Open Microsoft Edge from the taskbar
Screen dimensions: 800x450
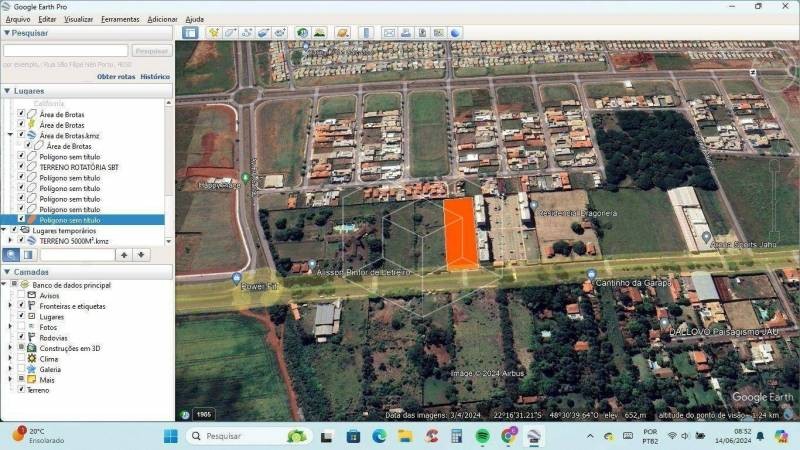pos(379,436)
